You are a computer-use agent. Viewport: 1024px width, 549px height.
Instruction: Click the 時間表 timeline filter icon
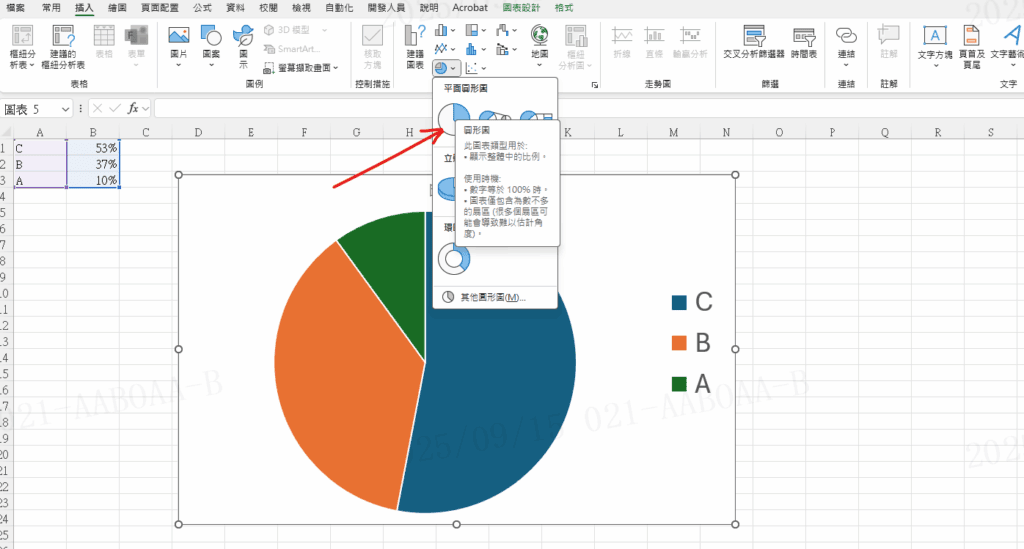pos(803,46)
